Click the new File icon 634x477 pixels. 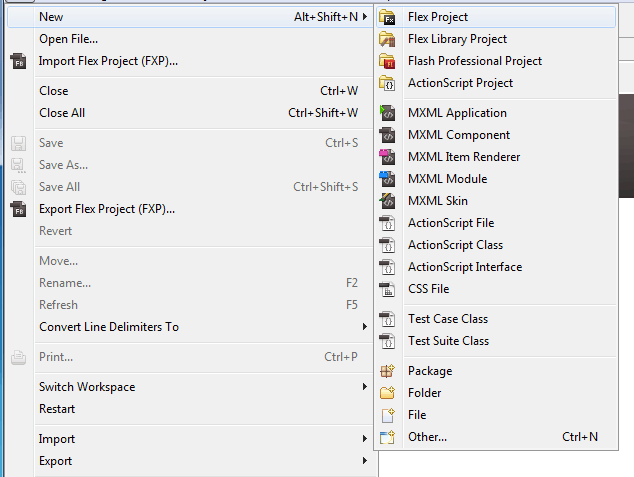(387, 415)
